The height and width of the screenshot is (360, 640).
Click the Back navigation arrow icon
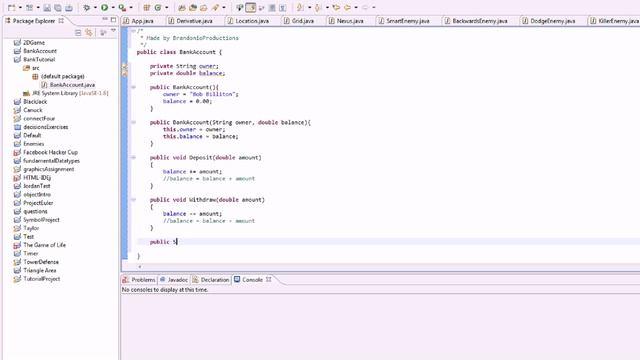[347, 7]
